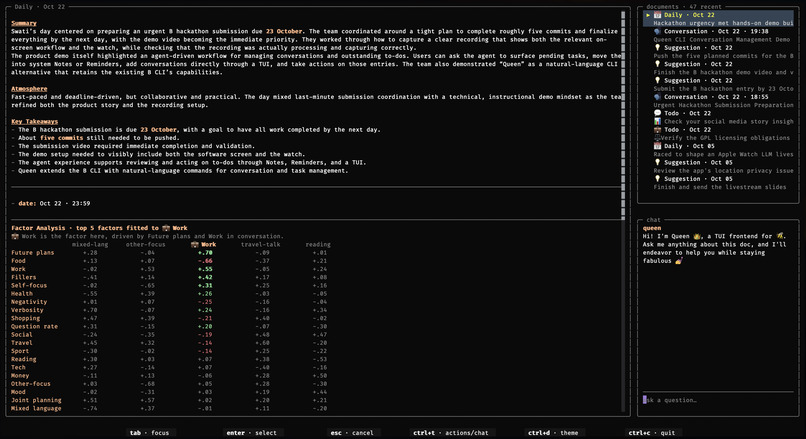The height and width of the screenshot is (439, 806).
Task: Click the 'mixed-lang' column header
Action: 90,245
